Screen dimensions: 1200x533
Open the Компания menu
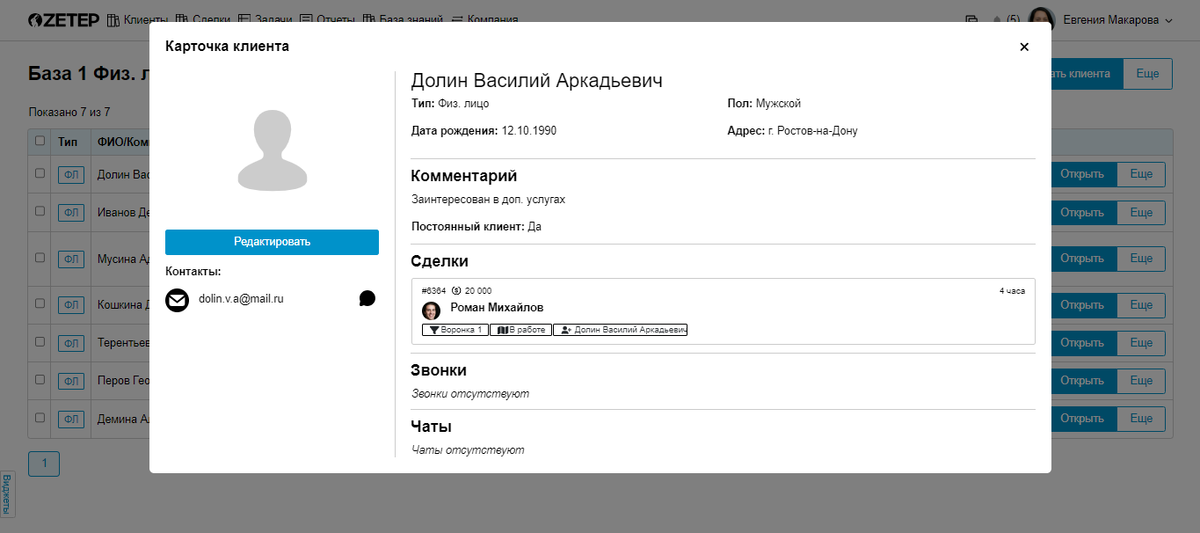[487, 20]
